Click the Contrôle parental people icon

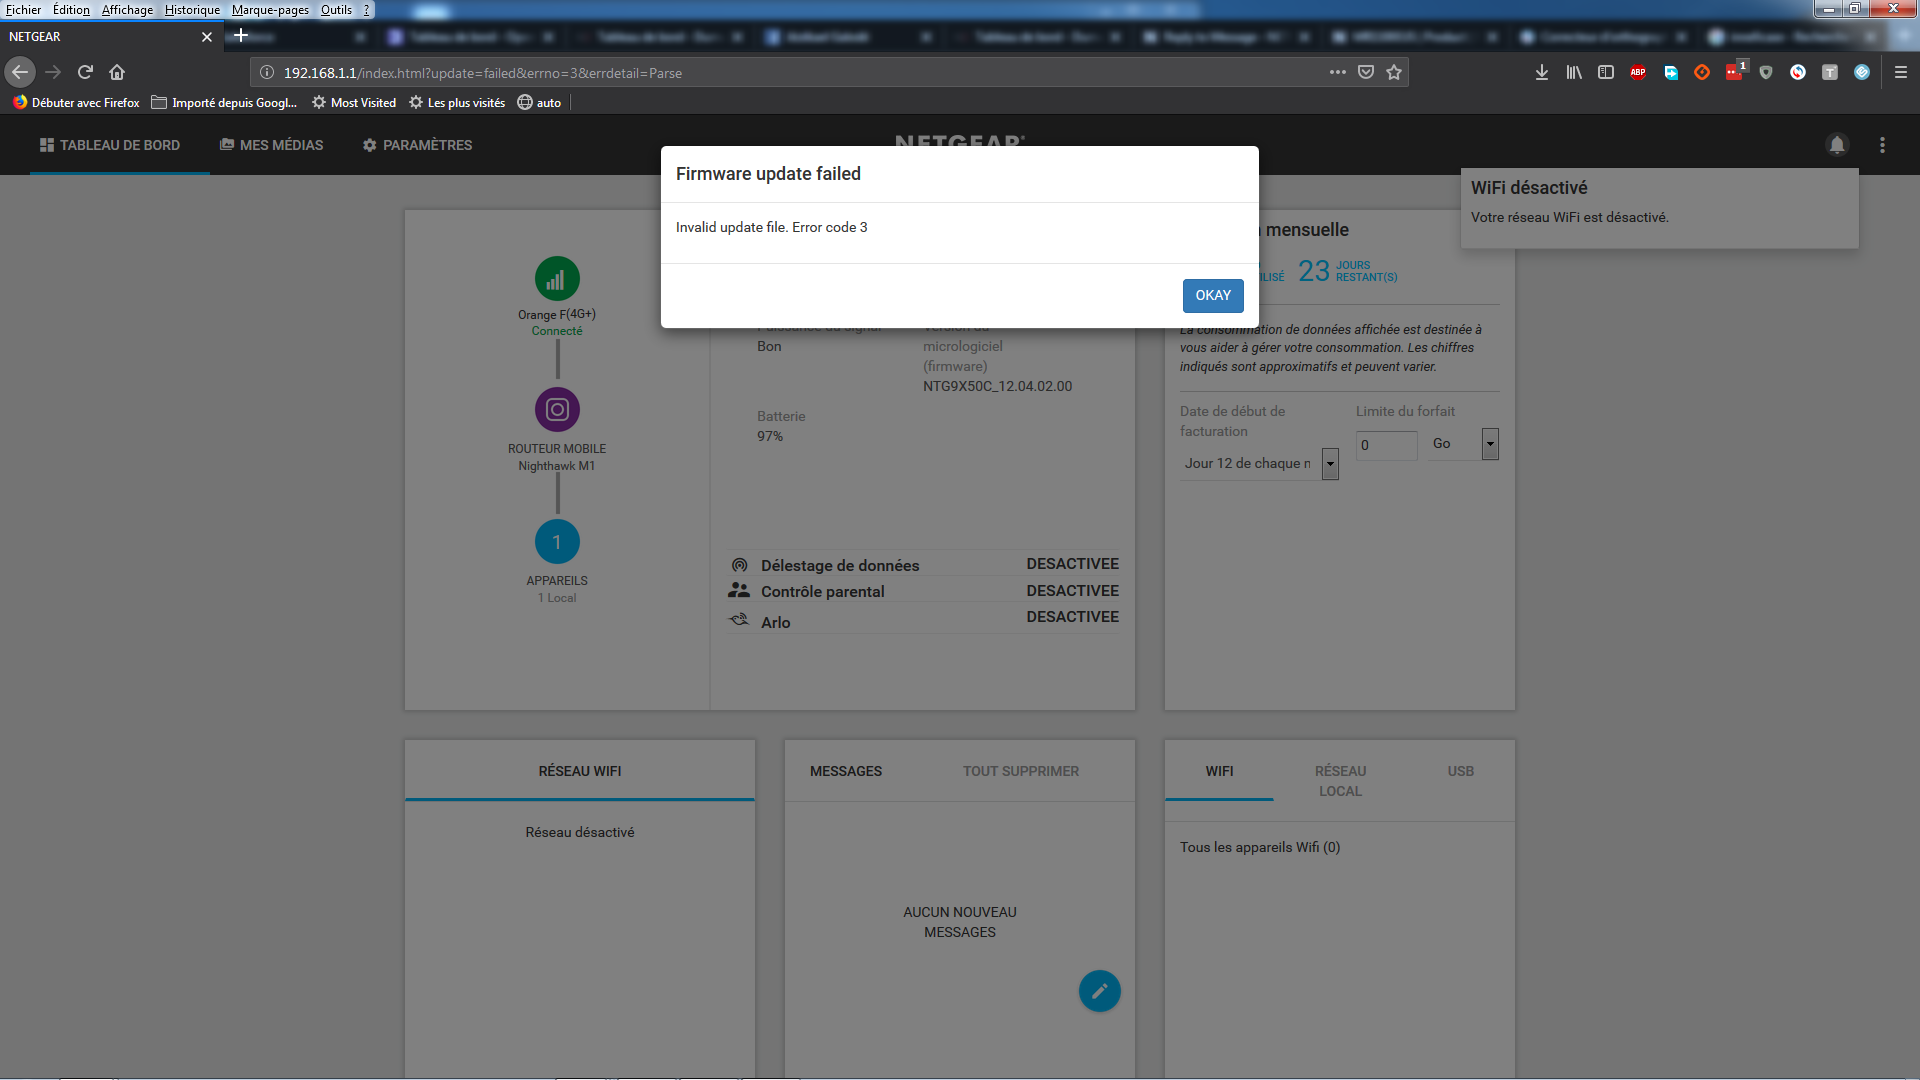click(x=739, y=590)
